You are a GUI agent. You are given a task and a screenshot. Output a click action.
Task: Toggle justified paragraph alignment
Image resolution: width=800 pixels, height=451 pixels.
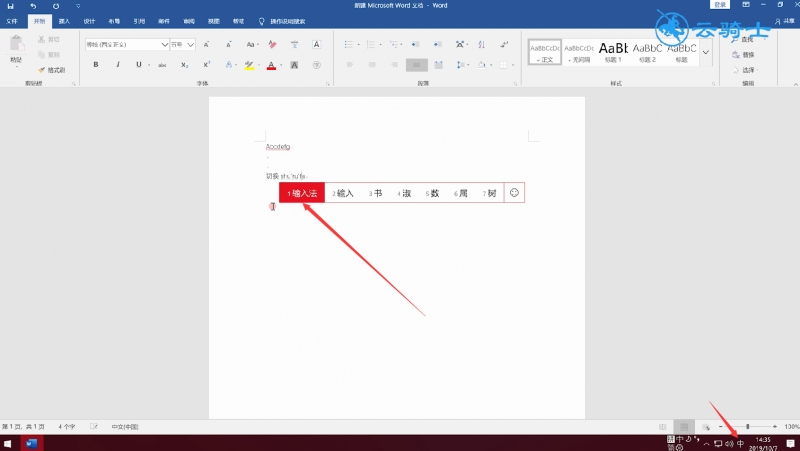click(416, 65)
